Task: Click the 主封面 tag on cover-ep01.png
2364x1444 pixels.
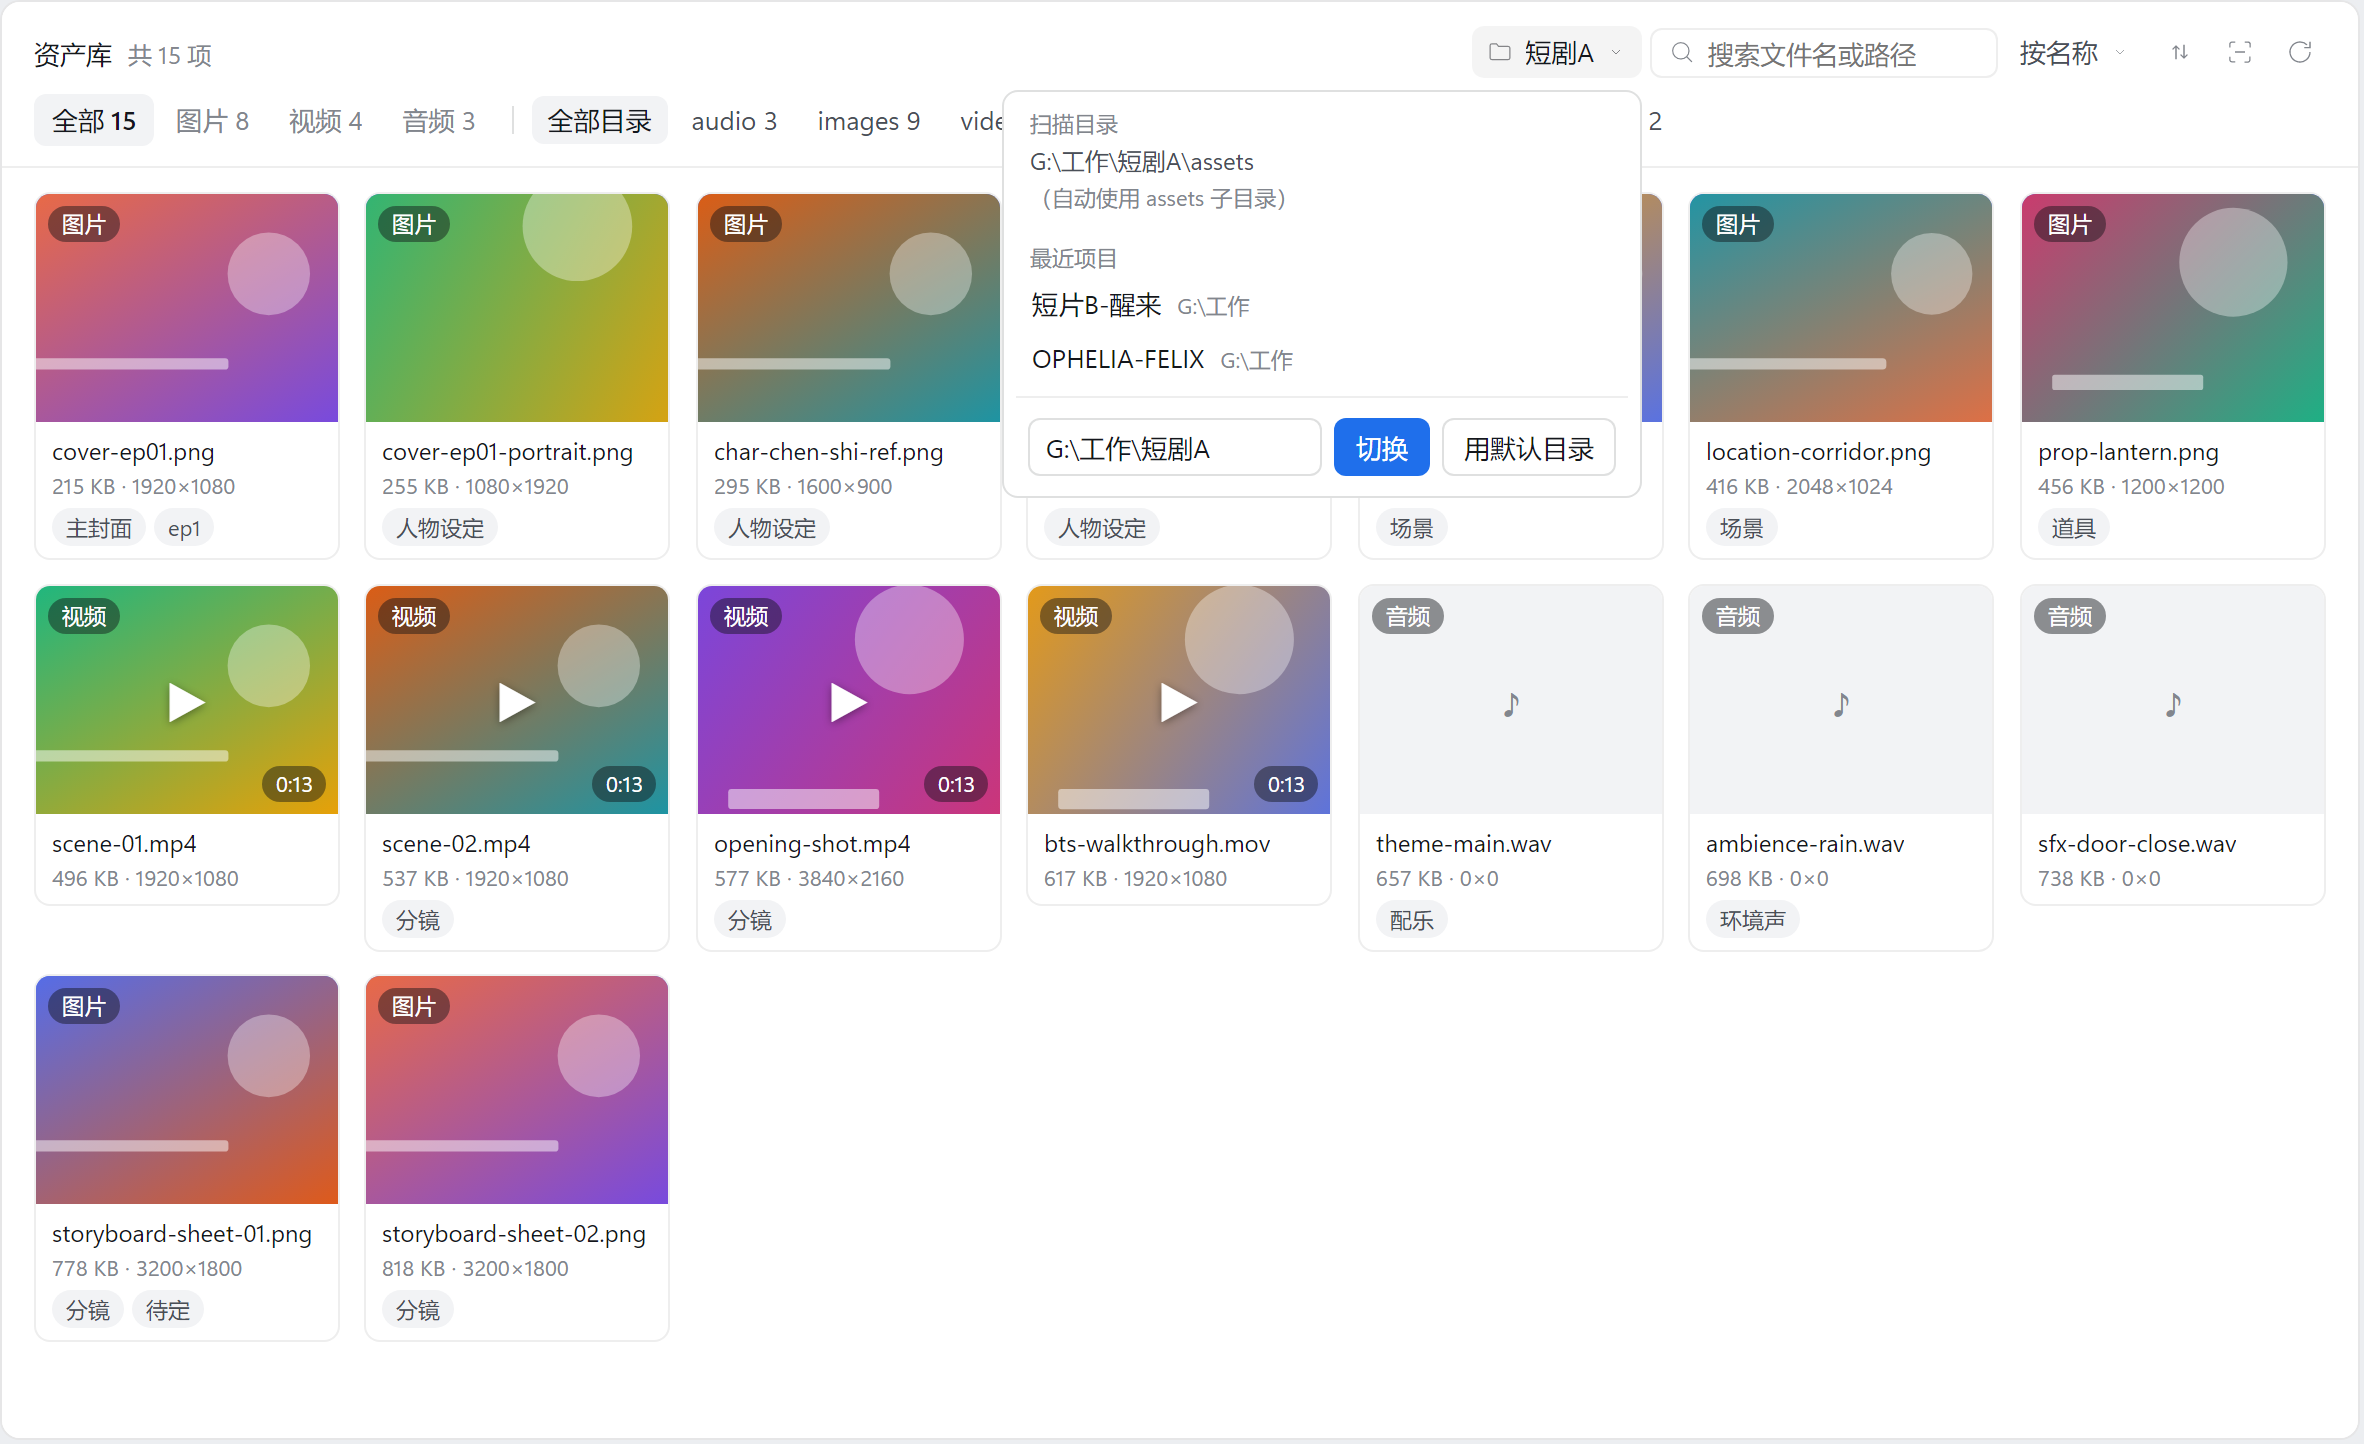Action: (99, 528)
